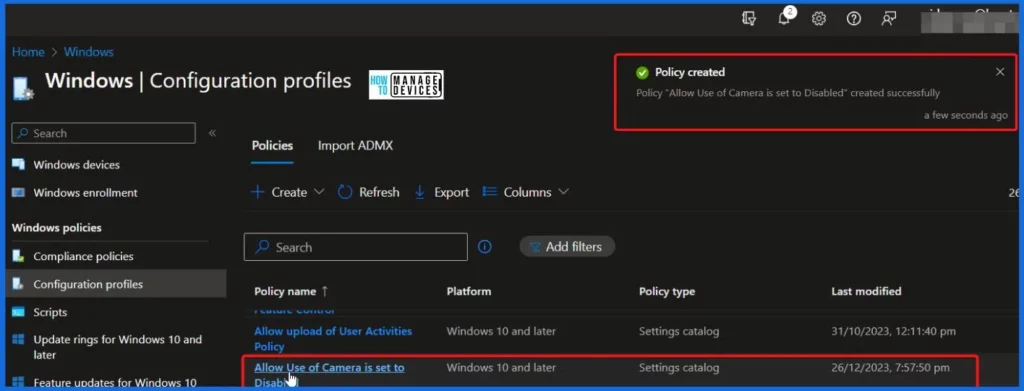Go to Home breadcrumb
This screenshot has width=1024, height=391.
pyautogui.click(x=28, y=52)
